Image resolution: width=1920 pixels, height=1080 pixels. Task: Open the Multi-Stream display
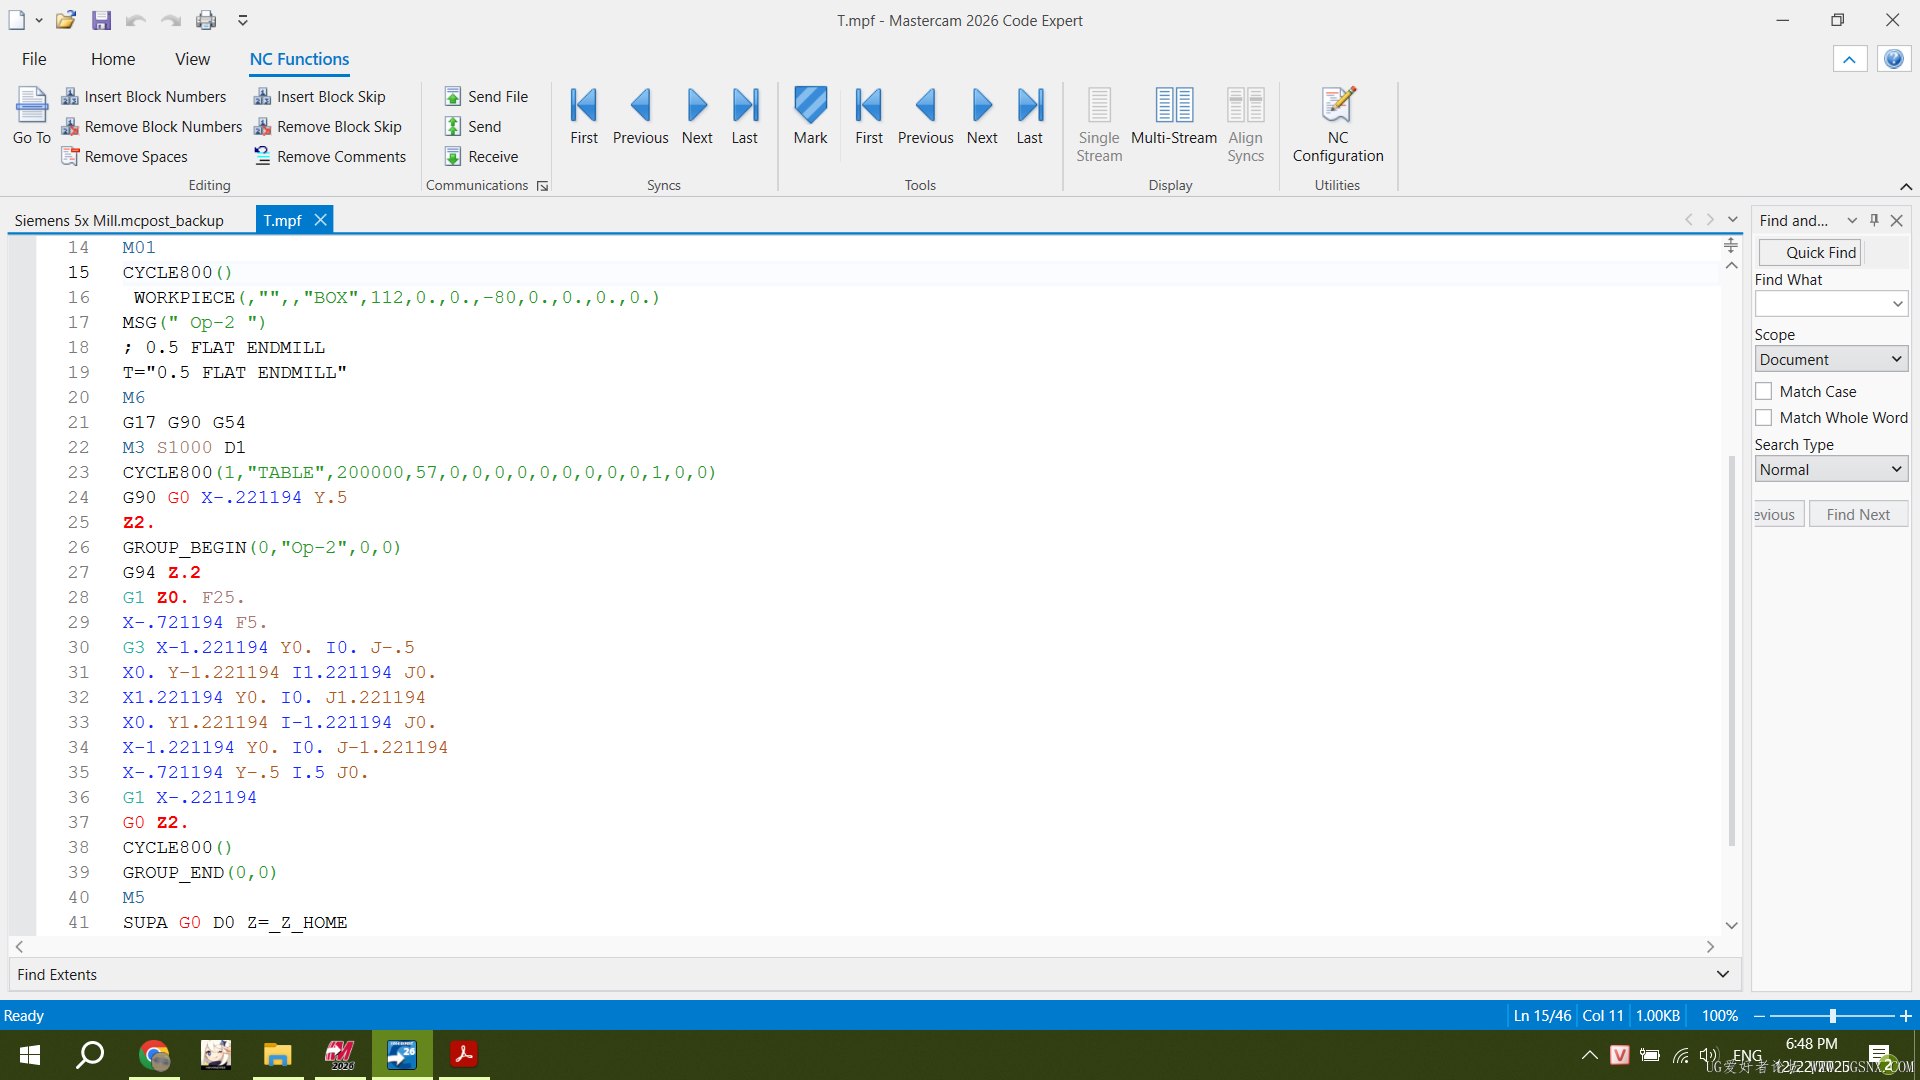pos(1173,115)
